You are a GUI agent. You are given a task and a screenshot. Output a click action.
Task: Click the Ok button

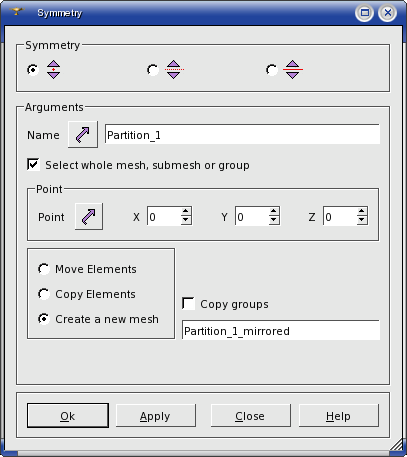[x=68, y=416]
